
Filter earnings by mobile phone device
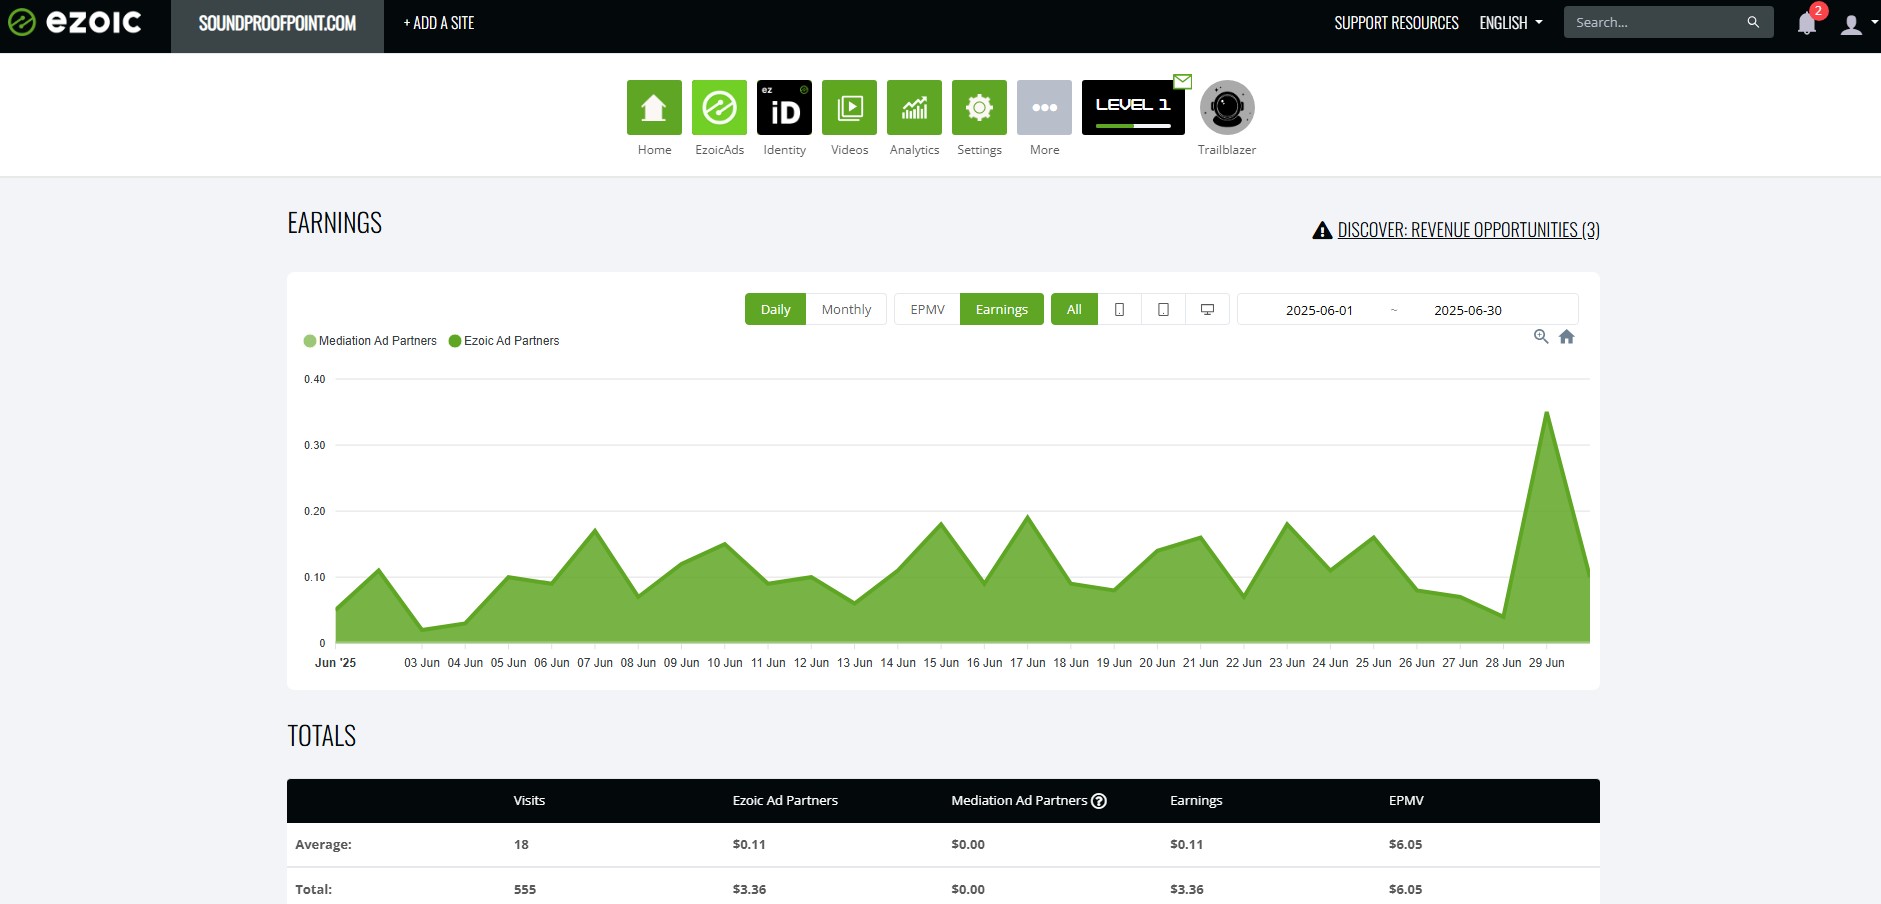click(1119, 309)
